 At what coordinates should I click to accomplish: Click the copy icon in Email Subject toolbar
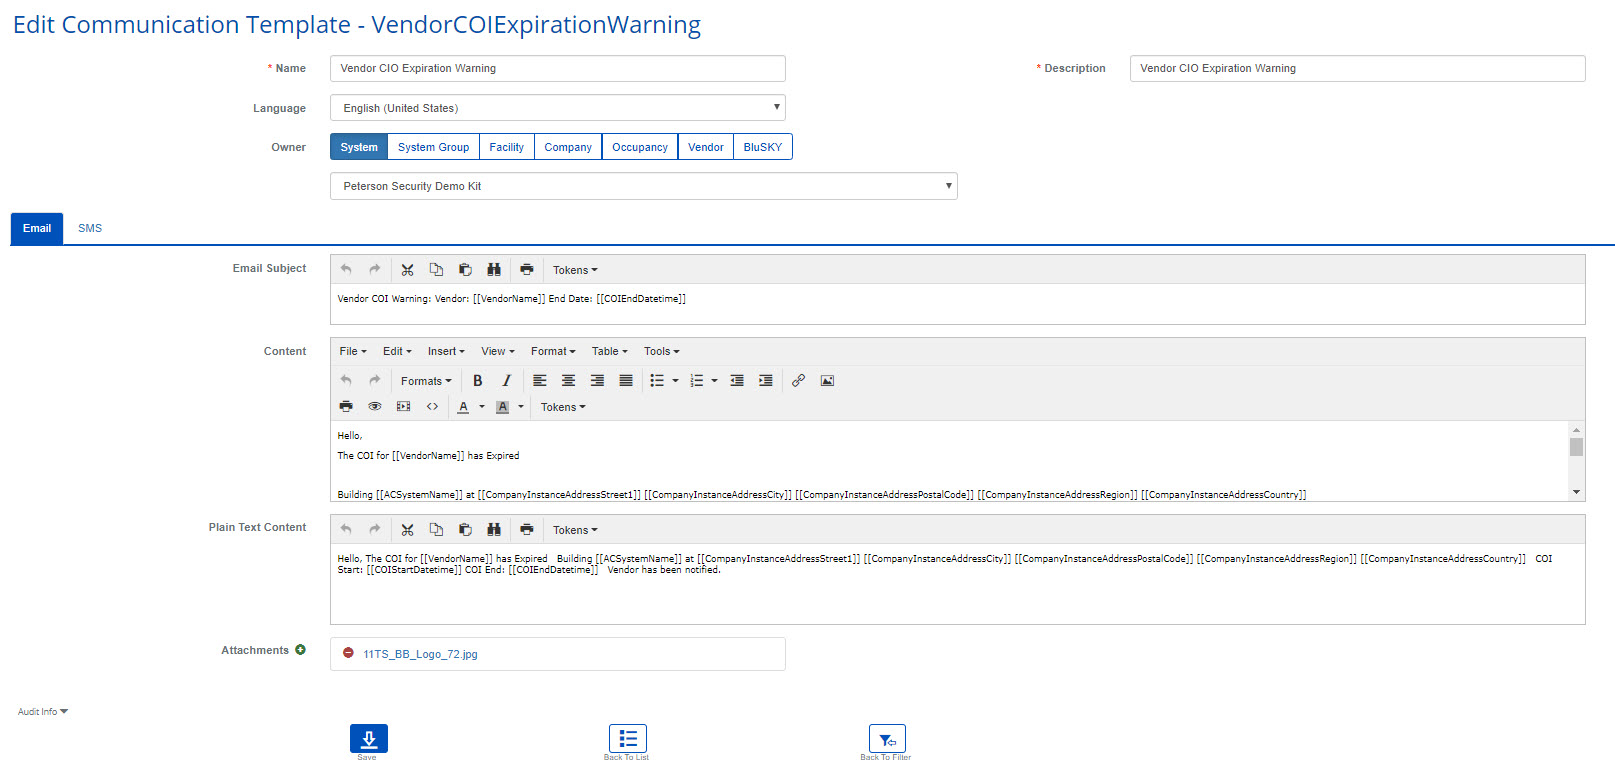tap(436, 270)
